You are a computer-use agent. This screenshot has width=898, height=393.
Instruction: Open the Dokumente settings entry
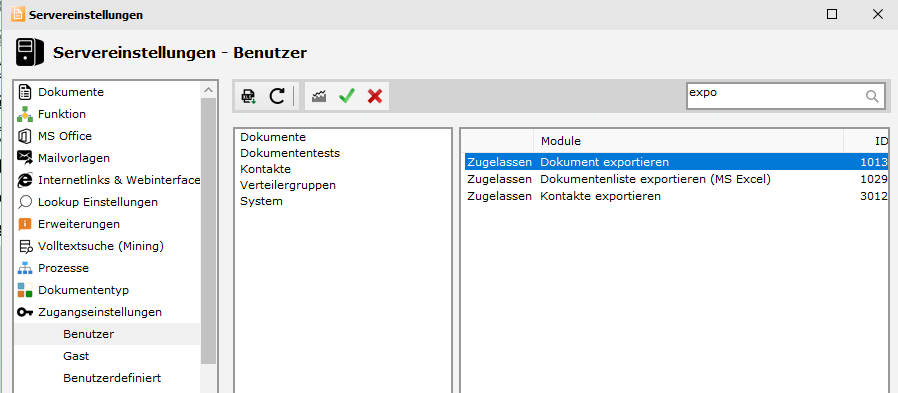coord(71,92)
